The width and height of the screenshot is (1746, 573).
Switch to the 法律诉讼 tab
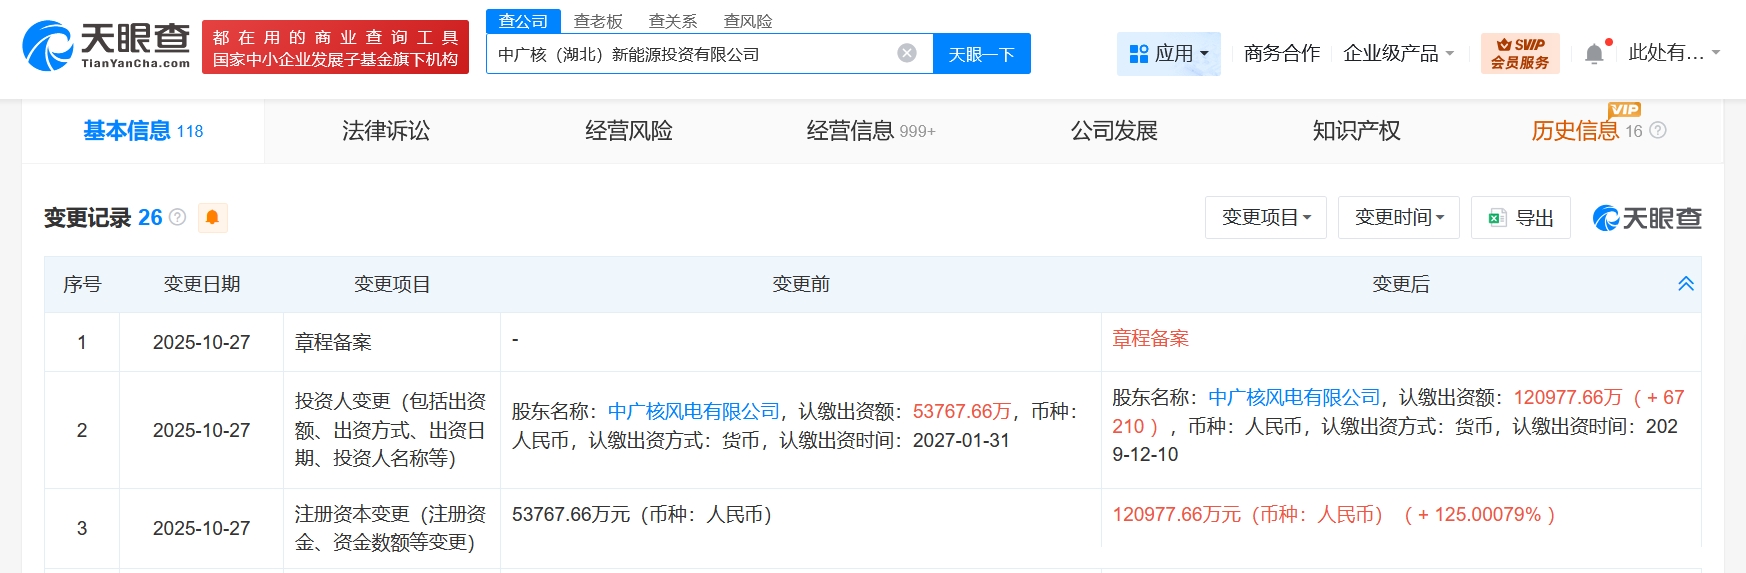[386, 131]
